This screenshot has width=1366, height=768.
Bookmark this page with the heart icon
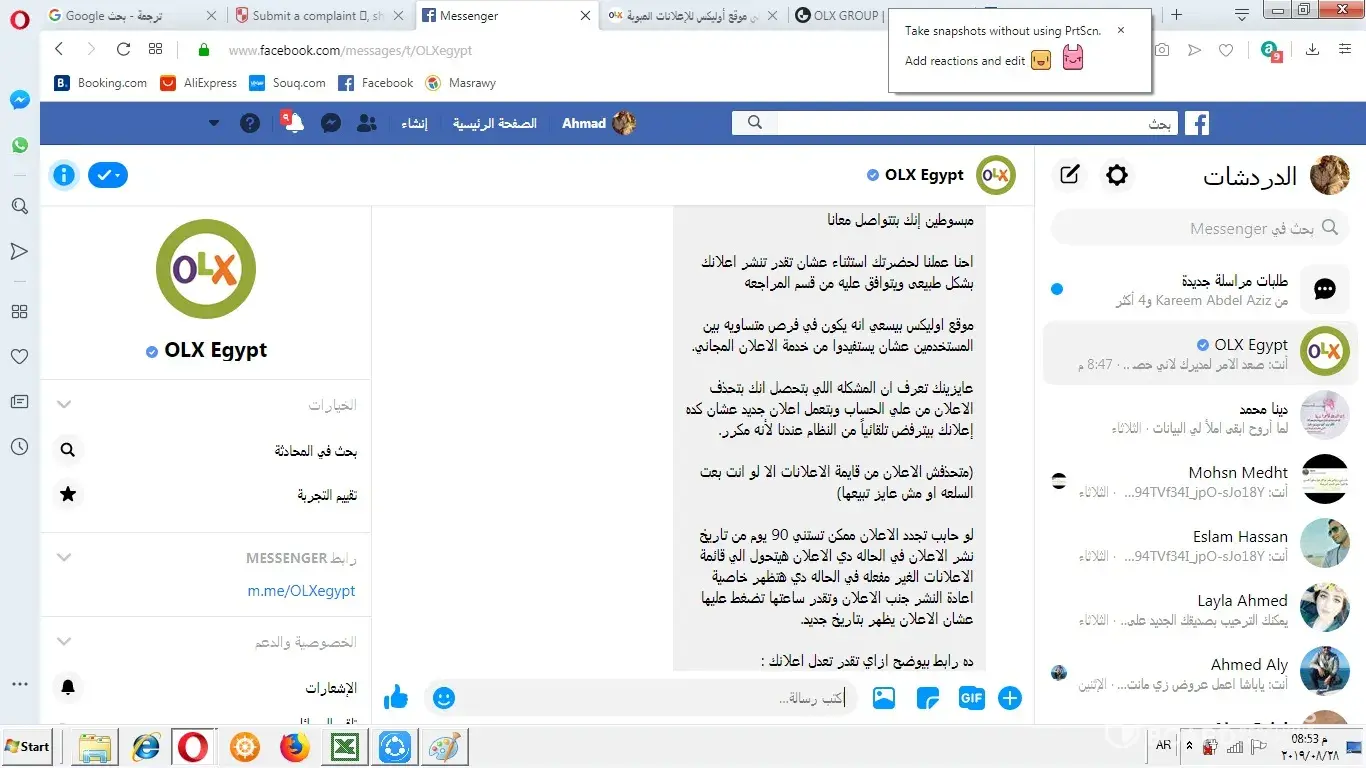click(1226, 50)
